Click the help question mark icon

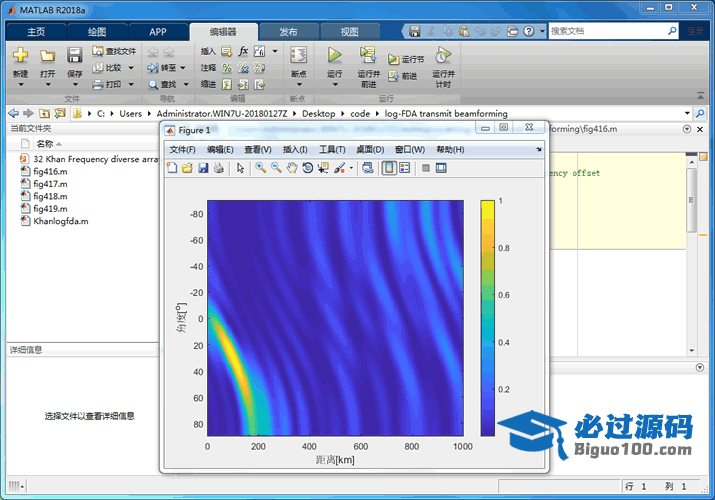pos(528,31)
